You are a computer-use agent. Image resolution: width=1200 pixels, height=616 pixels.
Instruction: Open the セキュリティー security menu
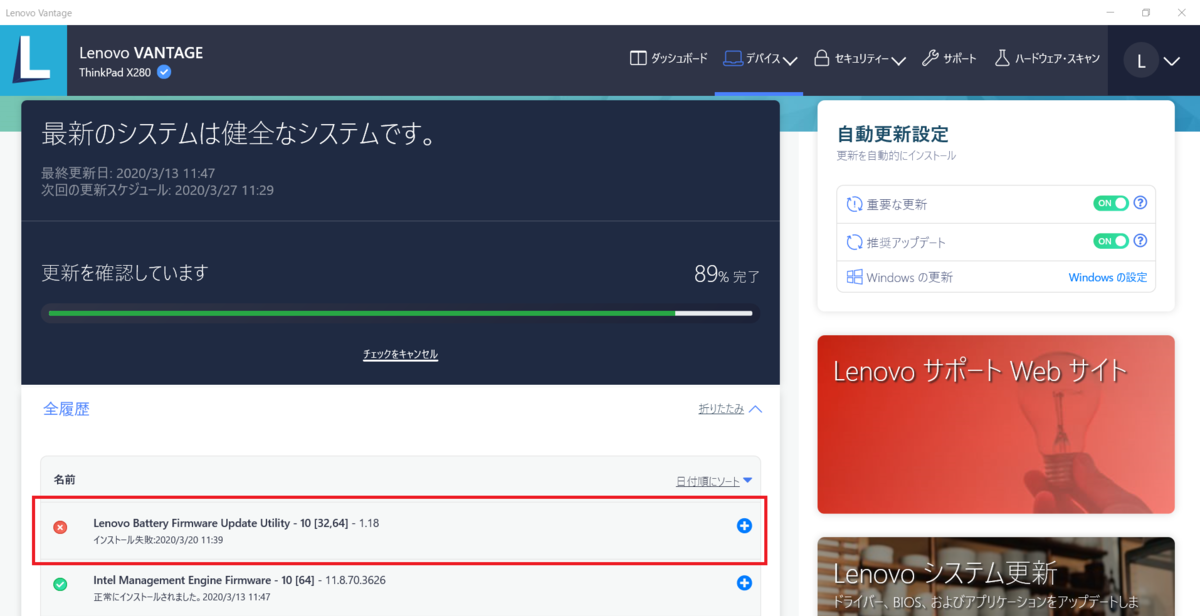tap(859, 58)
